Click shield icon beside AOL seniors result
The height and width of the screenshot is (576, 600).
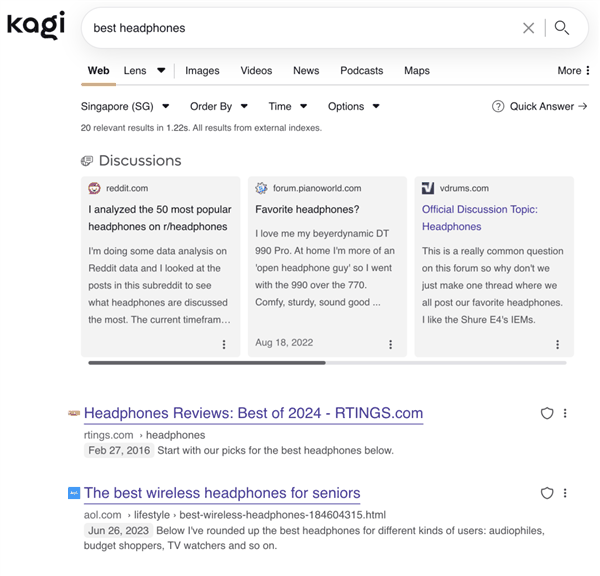pyautogui.click(x=547, y=493)
